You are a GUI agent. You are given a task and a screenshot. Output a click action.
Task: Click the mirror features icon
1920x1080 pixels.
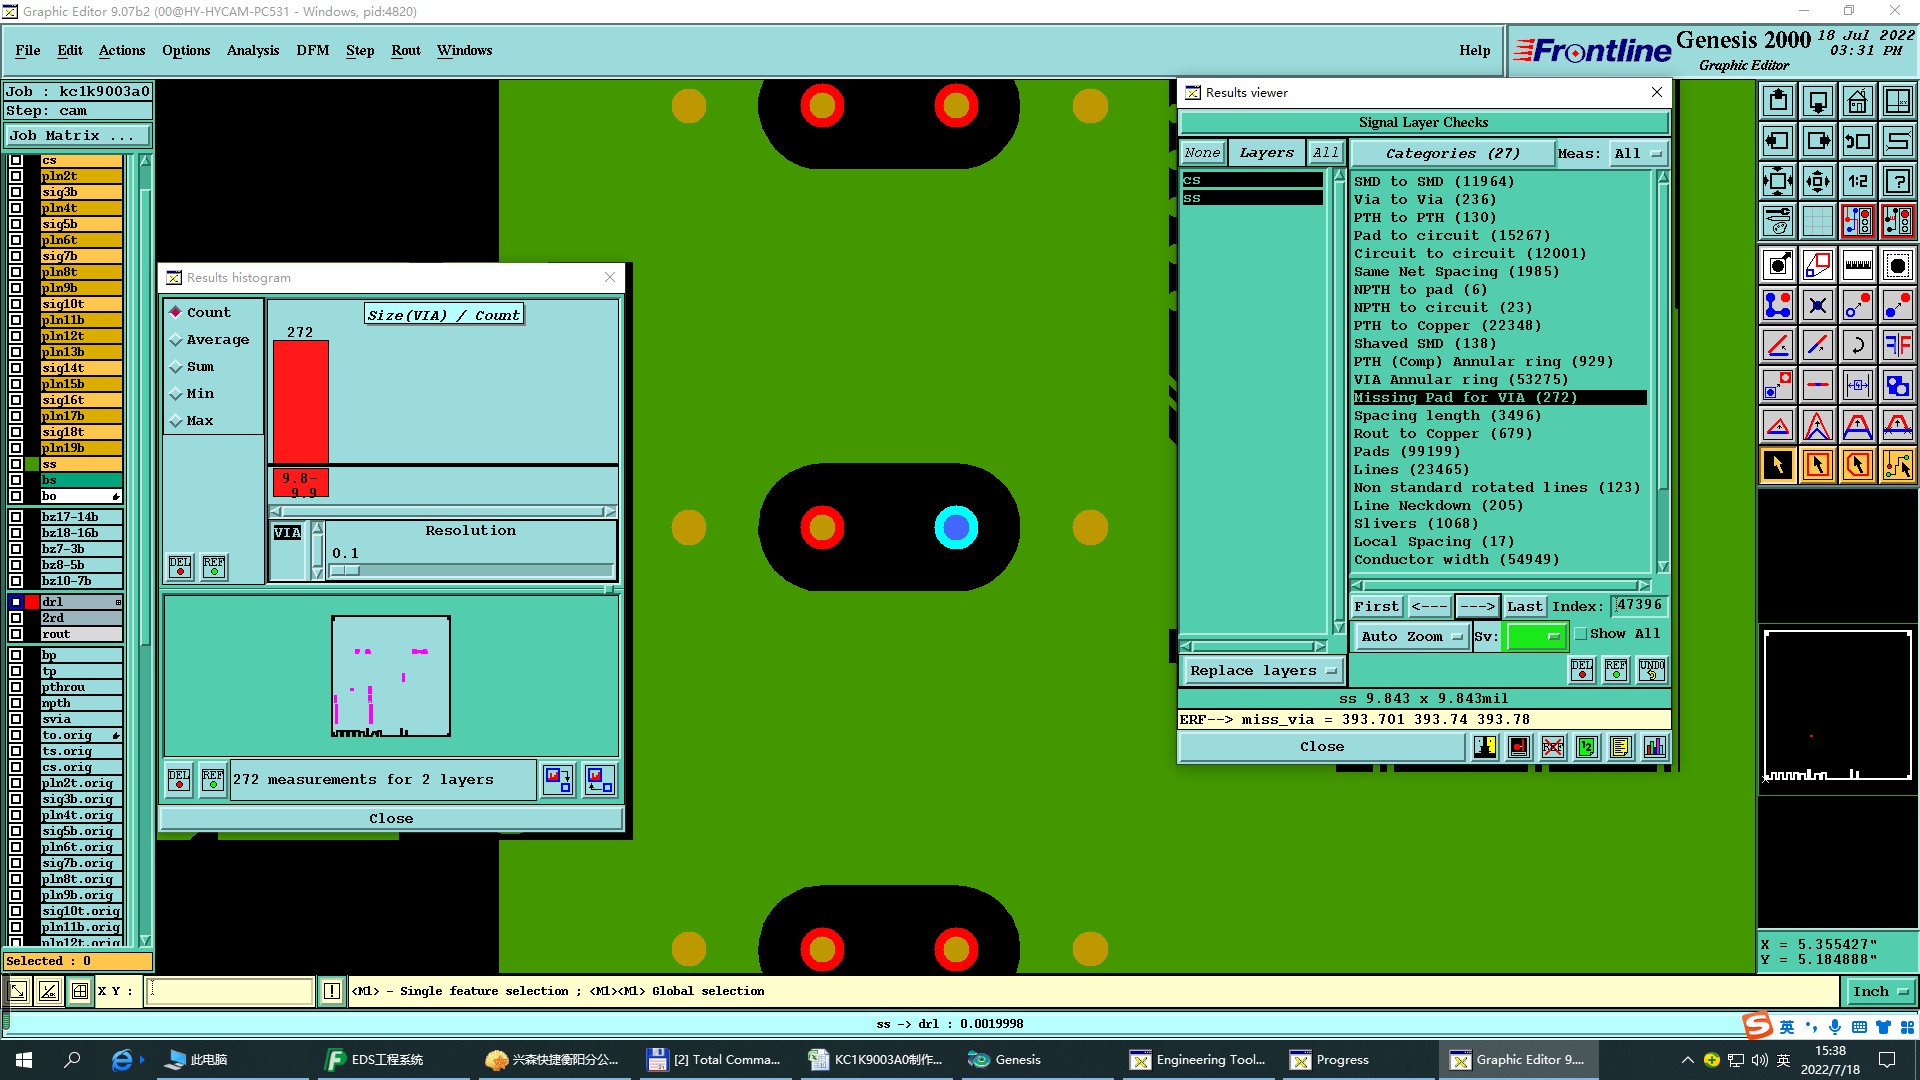(x=1897, y=345)
